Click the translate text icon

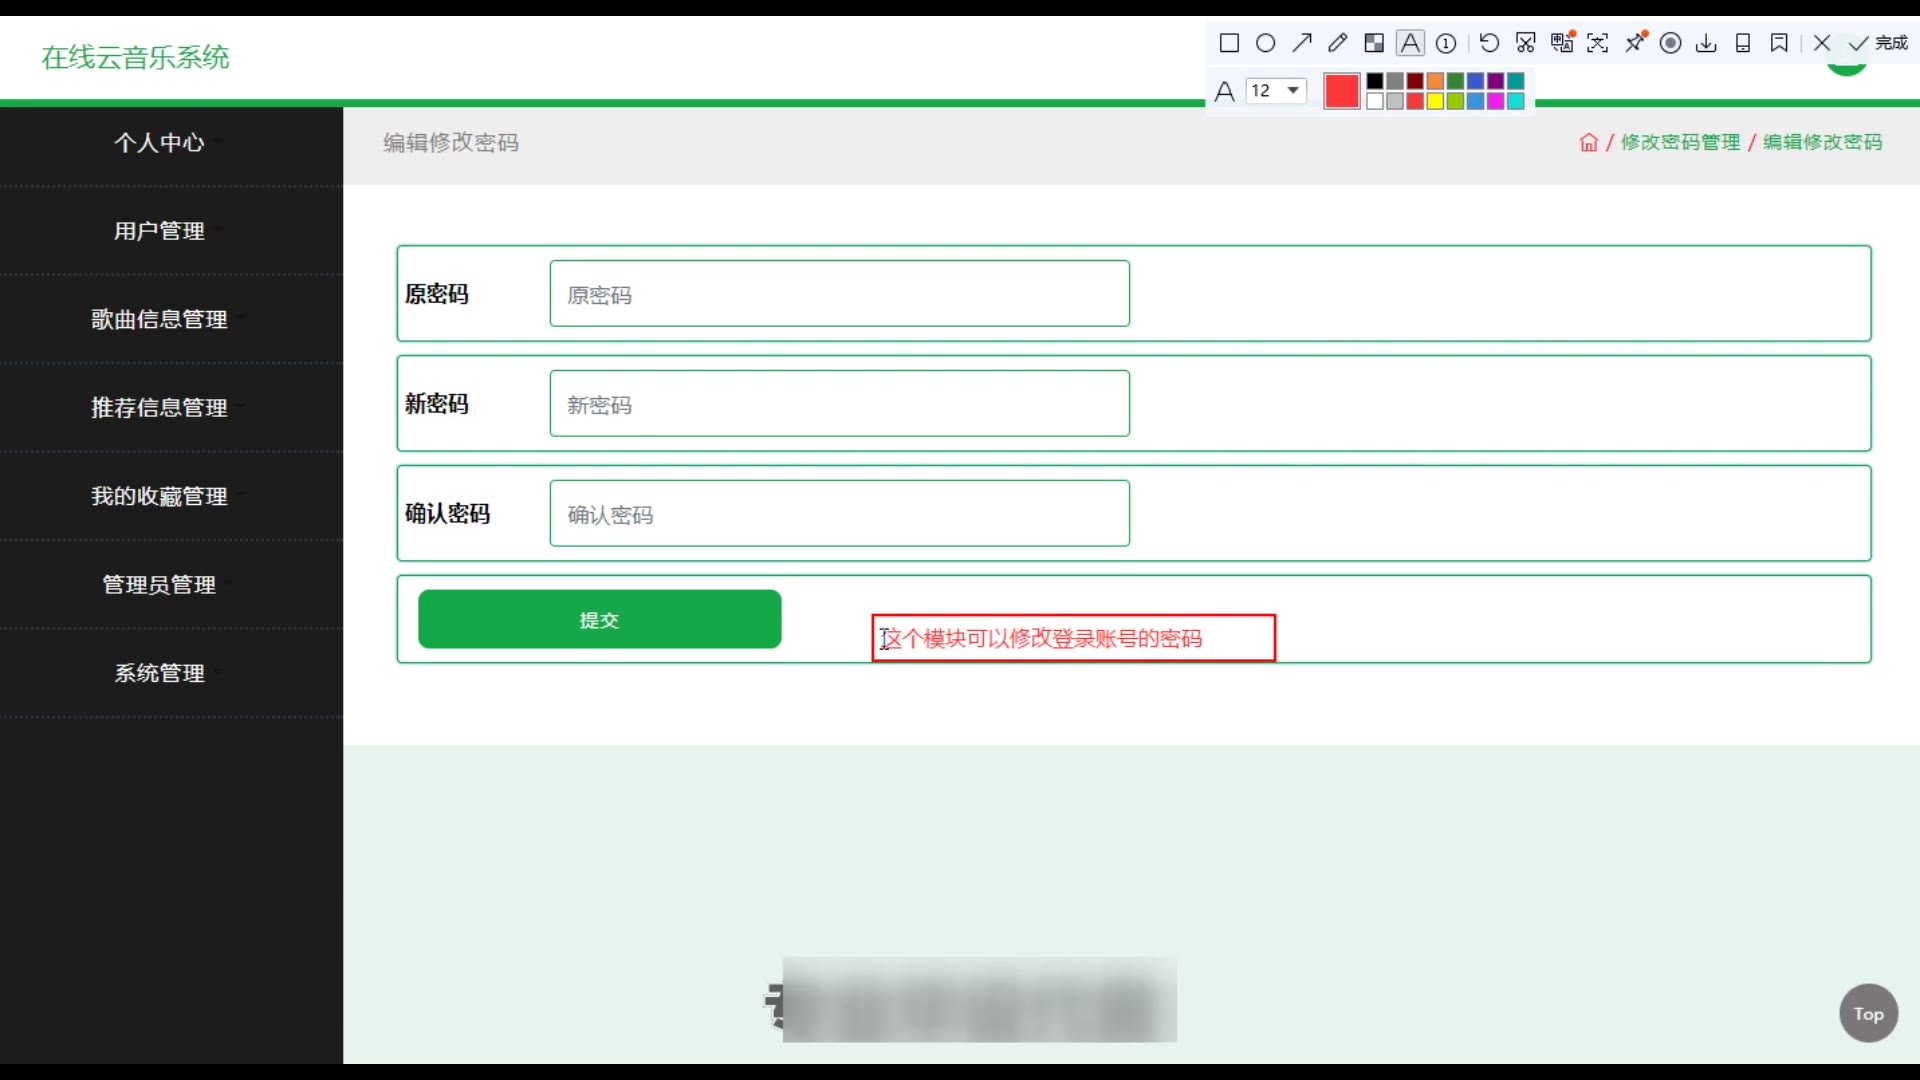pos(1562,42)
